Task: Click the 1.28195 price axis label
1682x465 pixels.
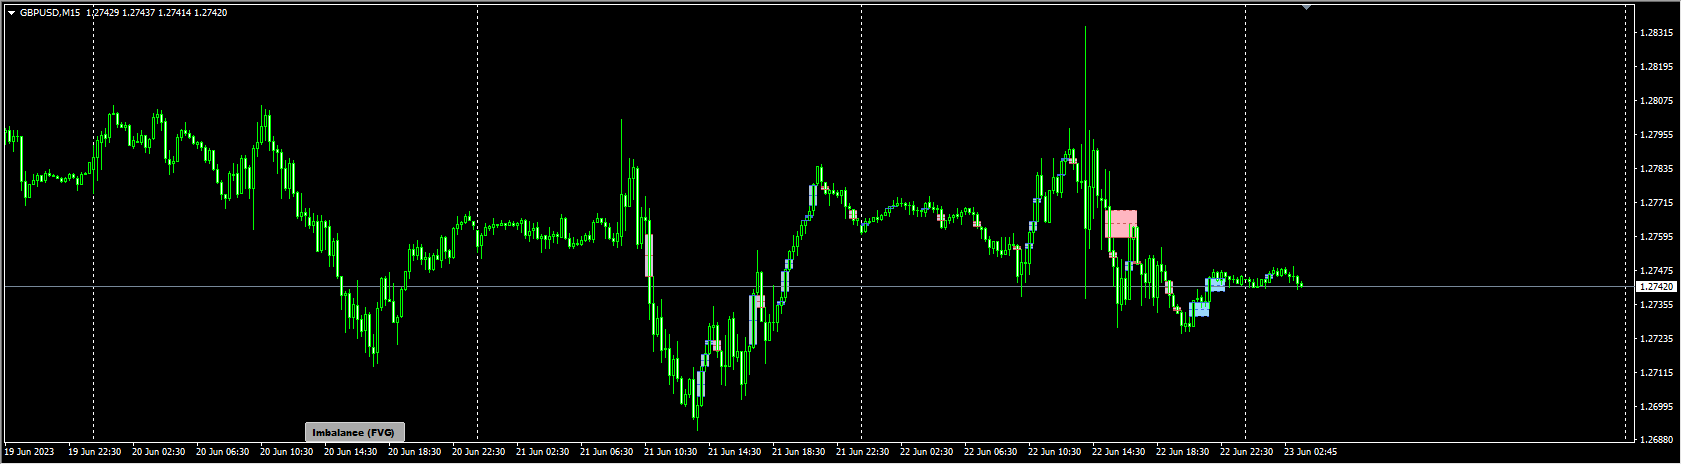Action: [x=1657, y=67]
